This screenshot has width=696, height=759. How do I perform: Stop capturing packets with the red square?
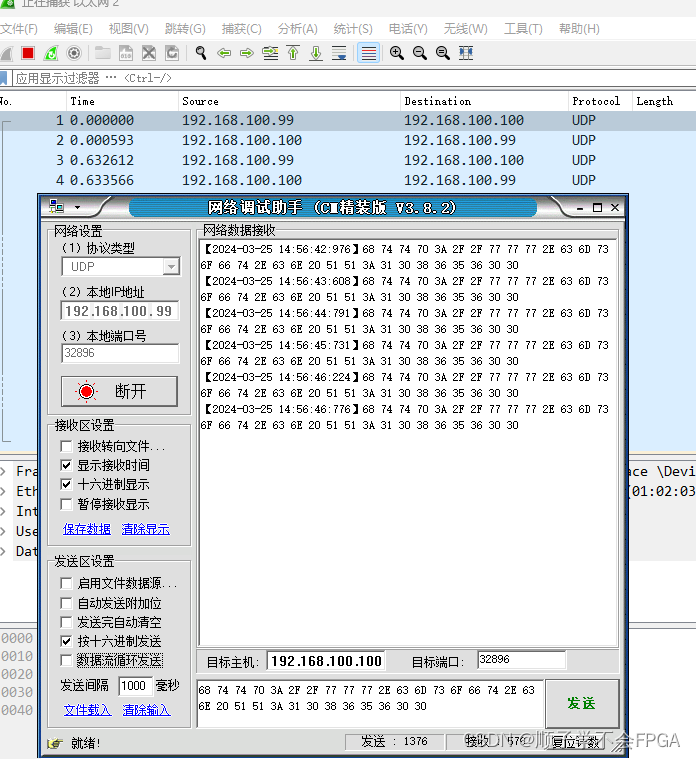[28, 53]
